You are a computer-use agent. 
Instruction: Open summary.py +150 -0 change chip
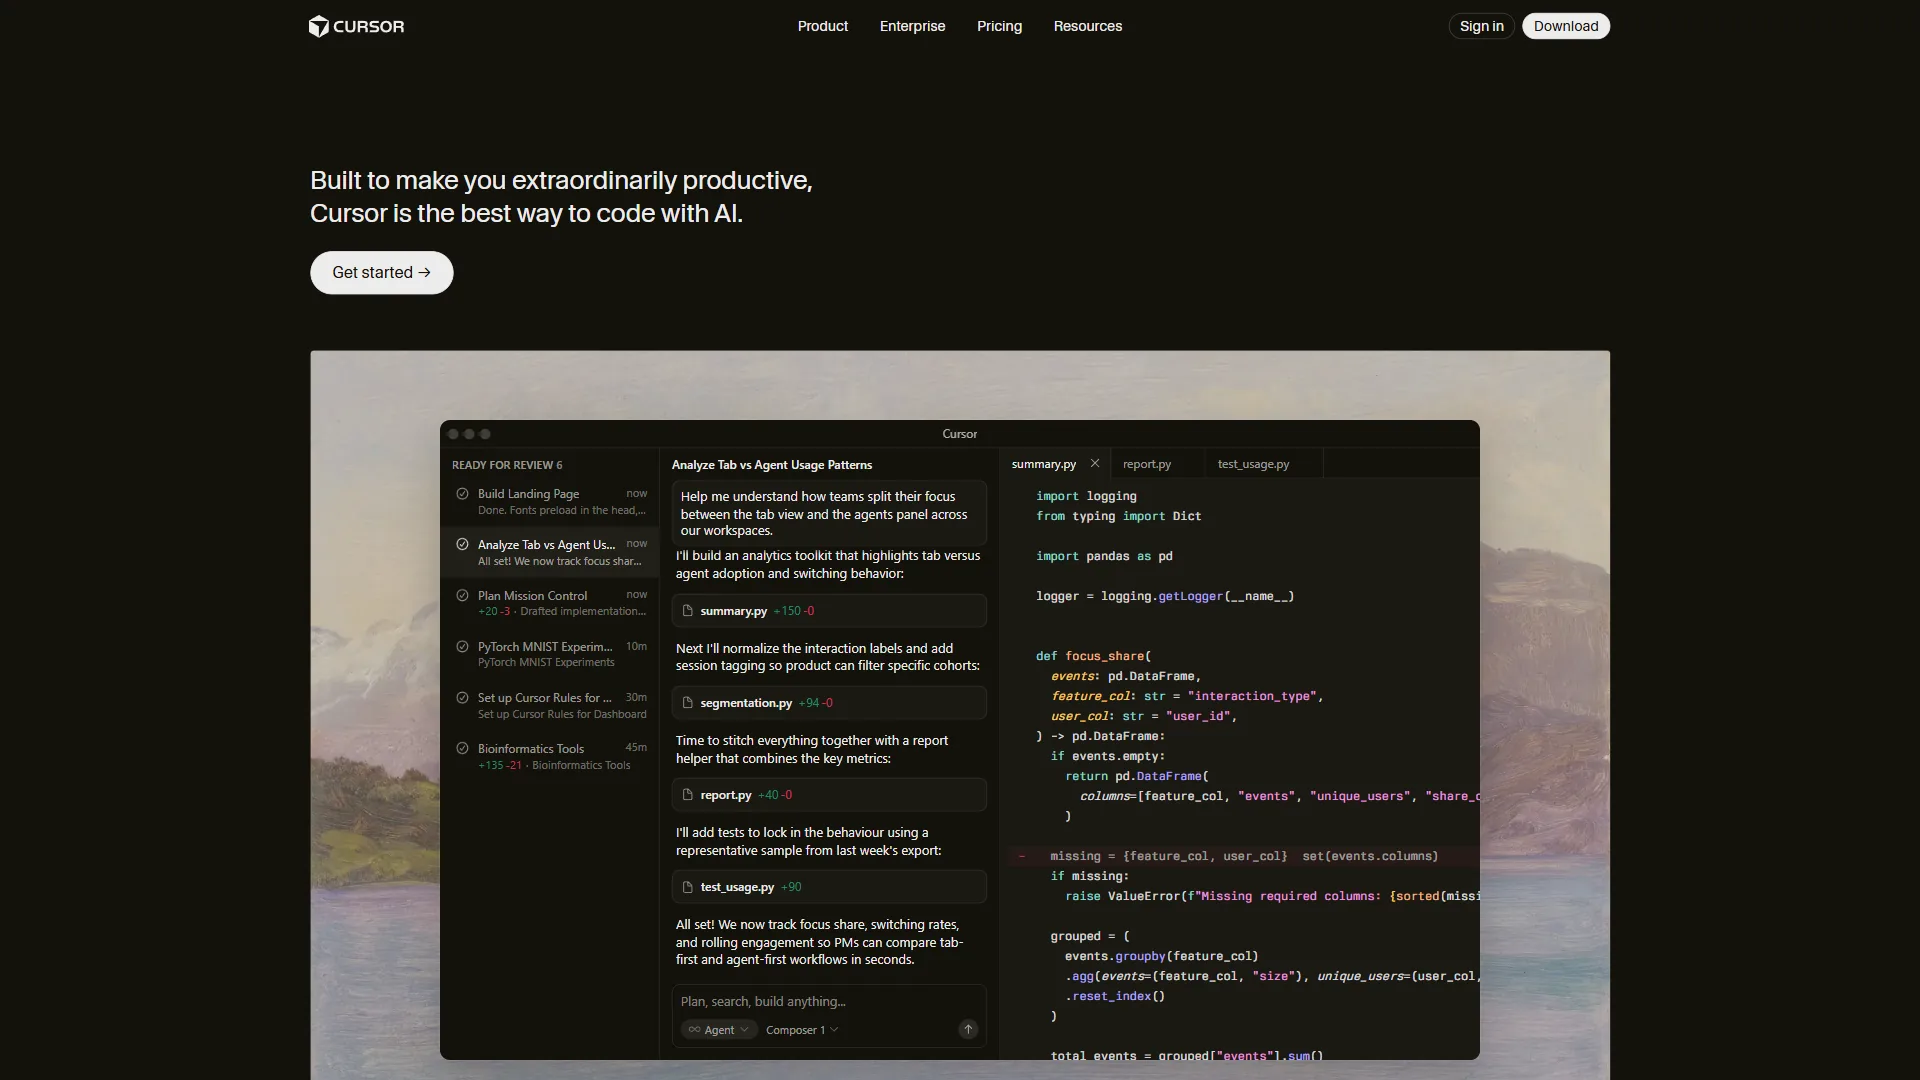click(829, 611)
